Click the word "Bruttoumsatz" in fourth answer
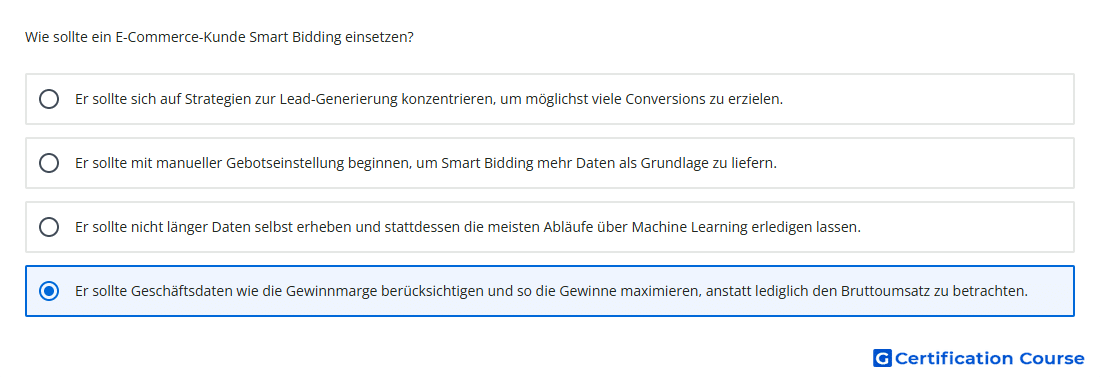The height and width of the screenshot is (377, 1100). [885, 291]
